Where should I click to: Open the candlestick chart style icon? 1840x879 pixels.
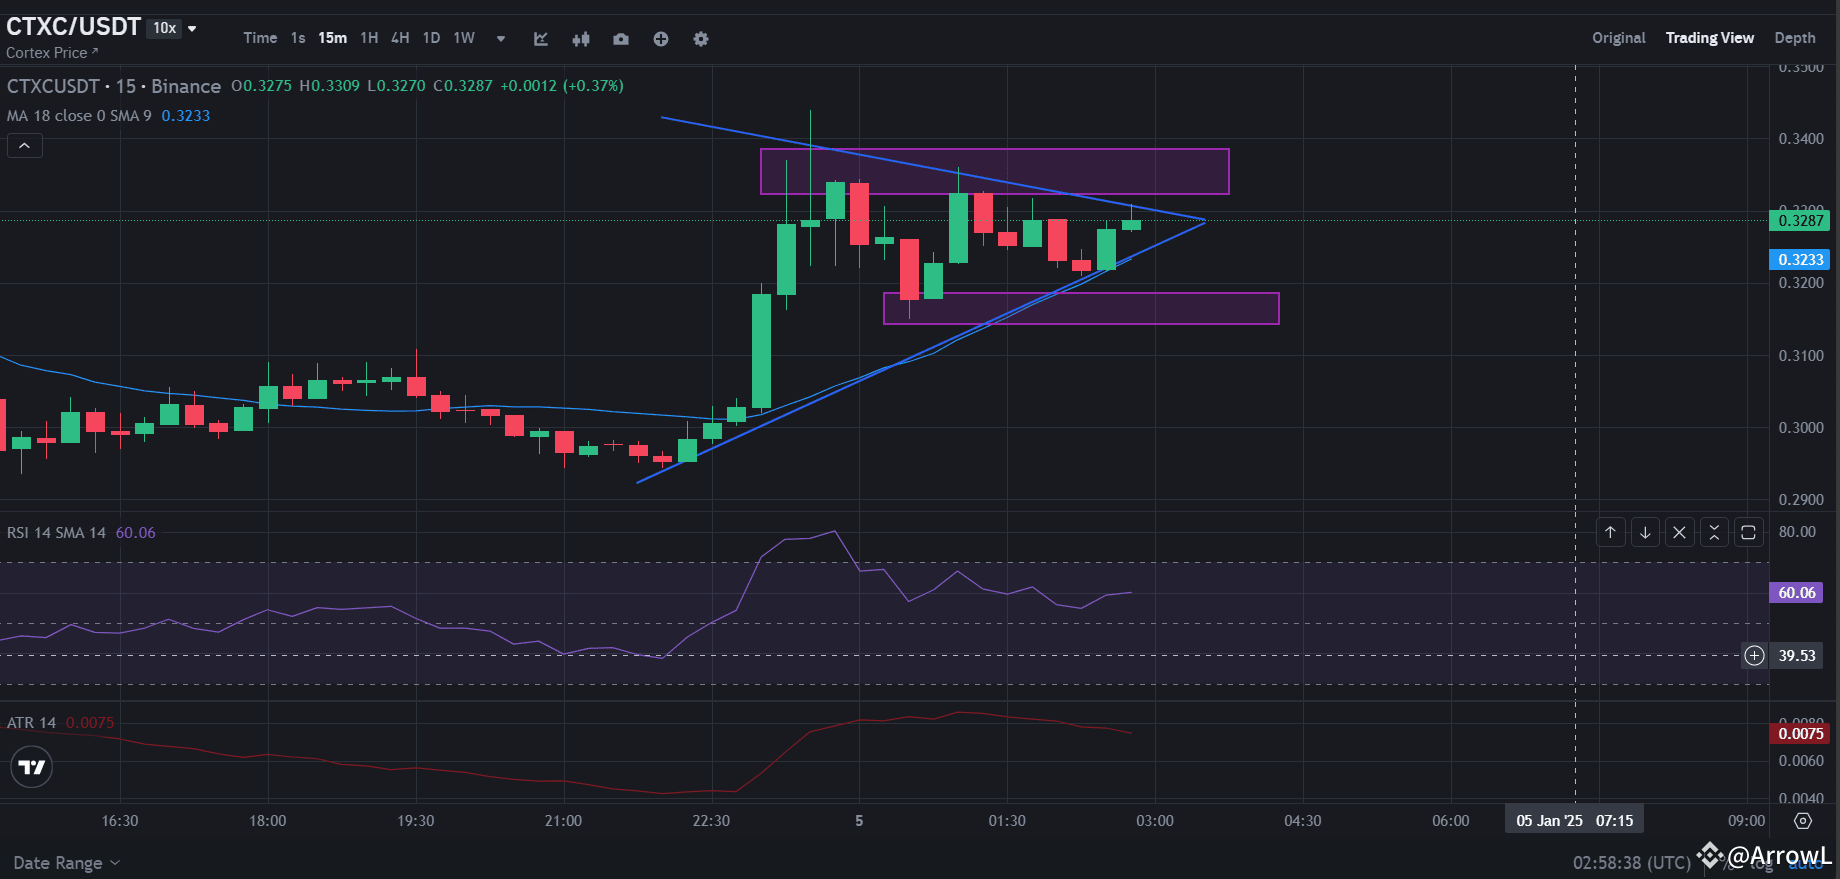coord(581,39)
